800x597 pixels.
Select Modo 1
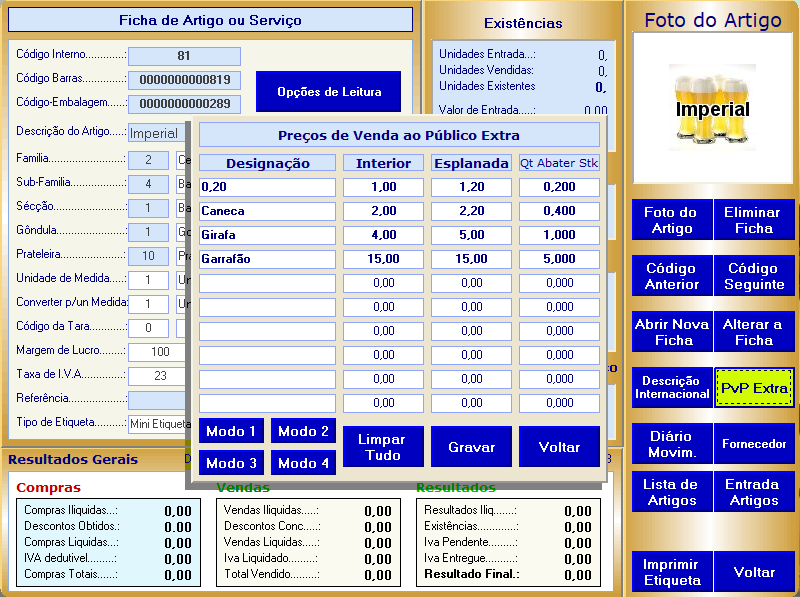point(231,431)
